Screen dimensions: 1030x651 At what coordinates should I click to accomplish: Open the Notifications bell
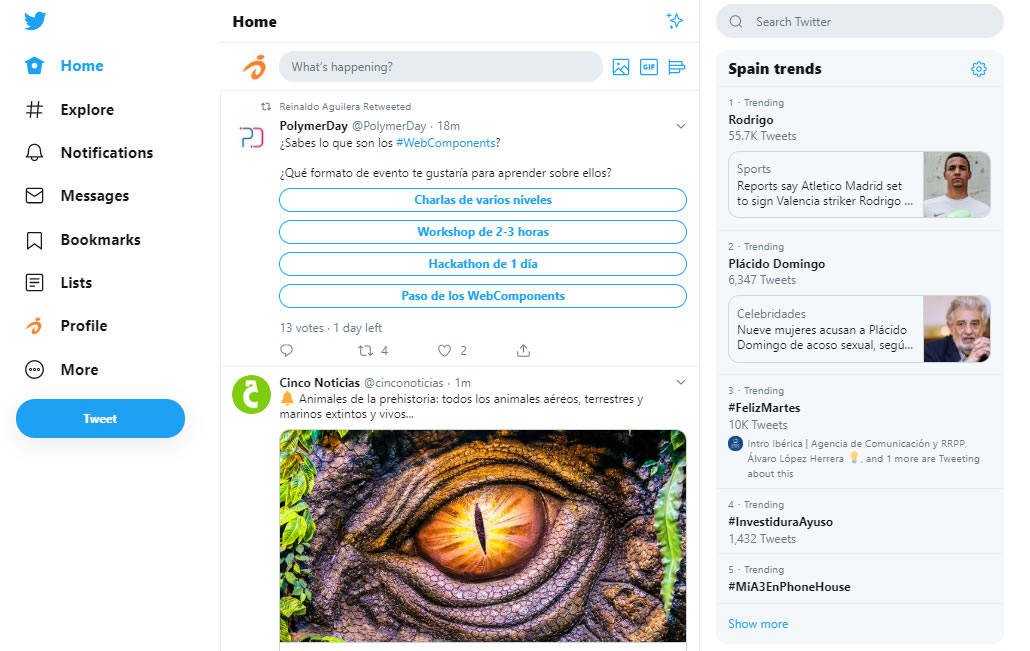(32, 152)
